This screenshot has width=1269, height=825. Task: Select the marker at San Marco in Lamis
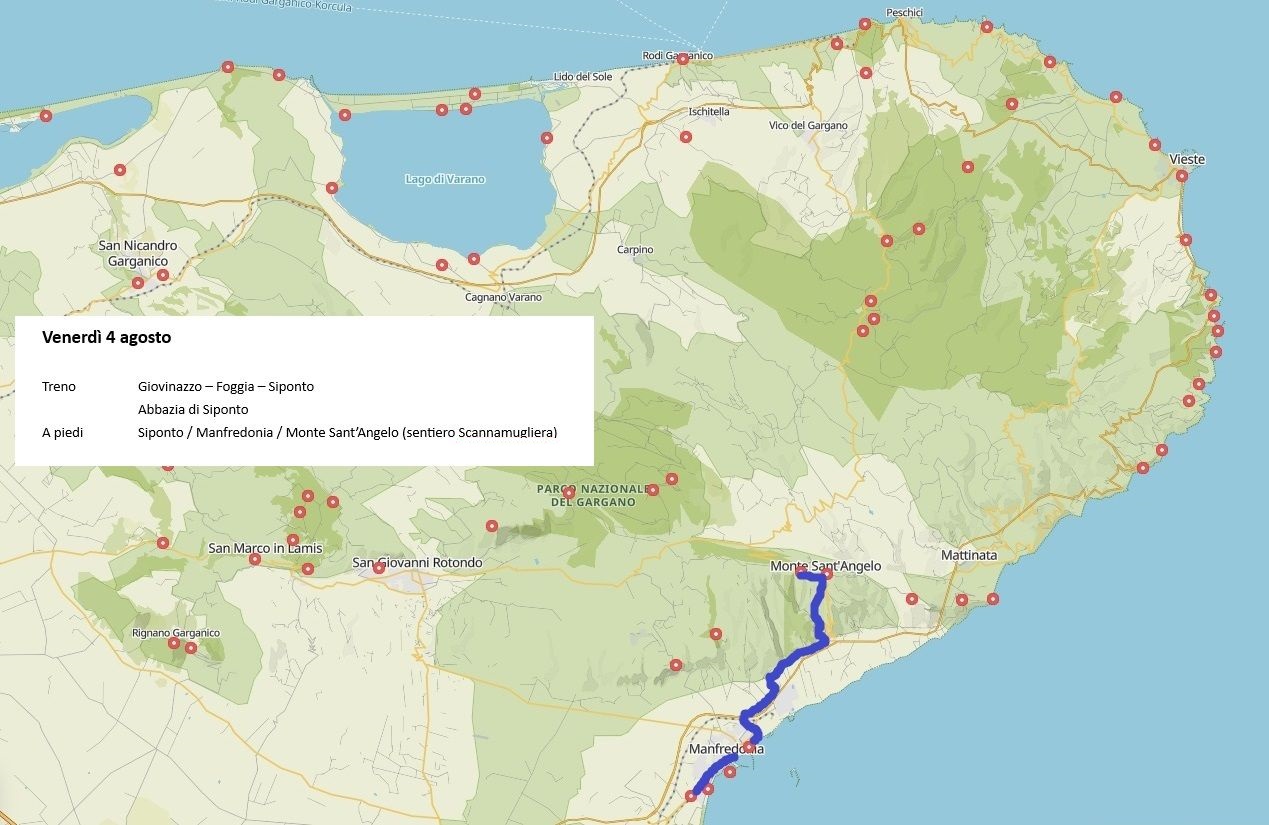coord(255,559)
